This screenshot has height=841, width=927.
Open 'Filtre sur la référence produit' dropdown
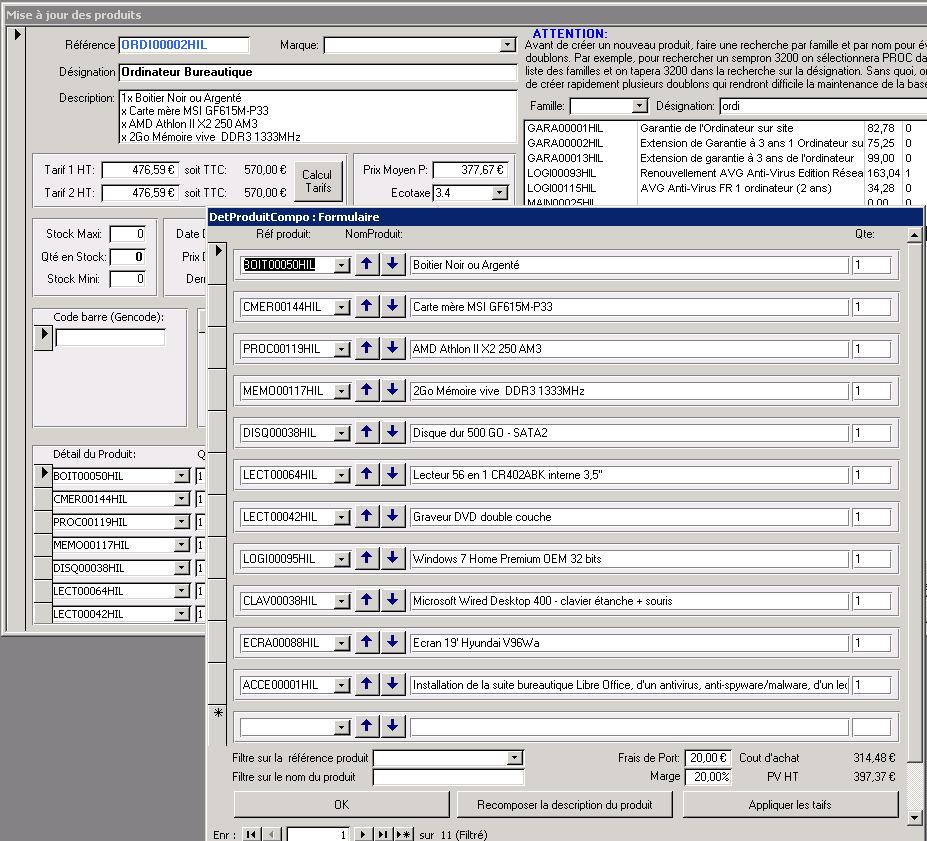pos(515,758)
